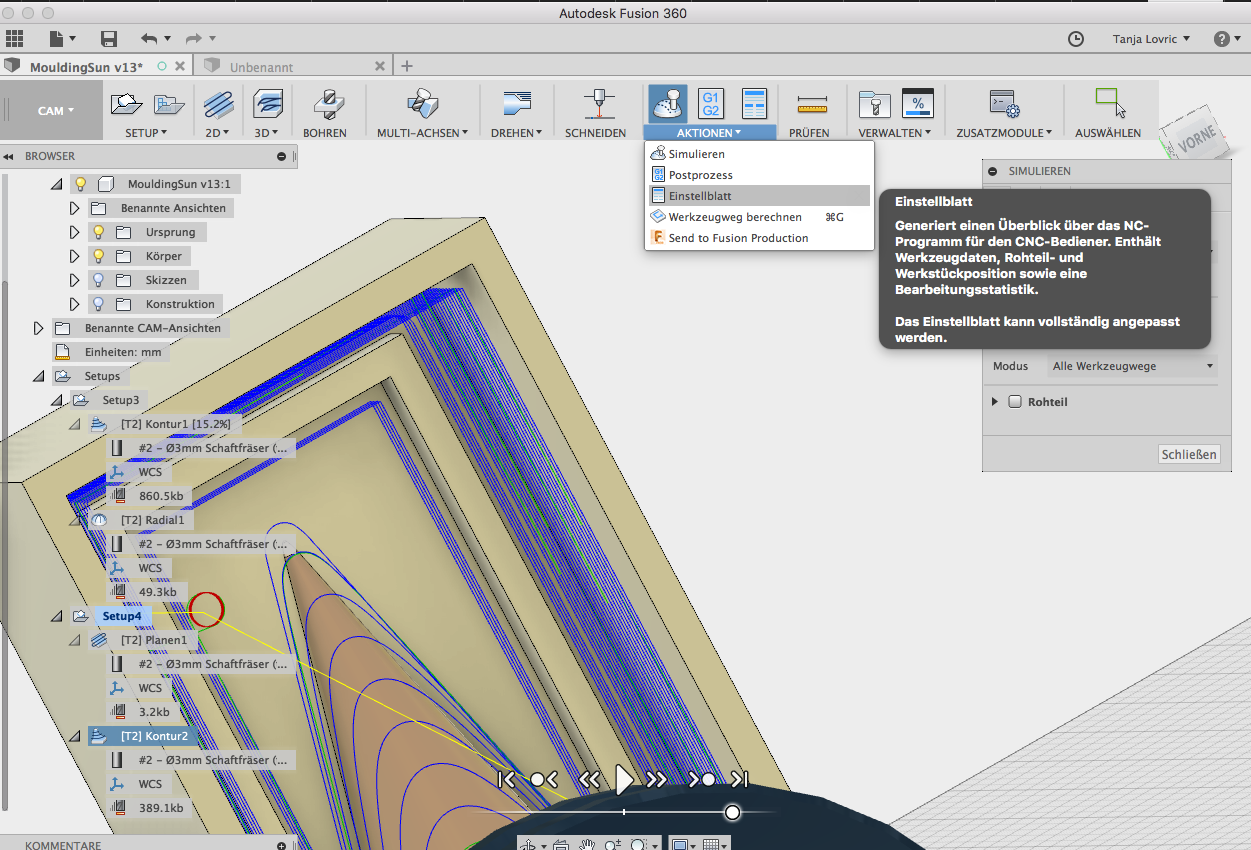Image resolution: width=1251 pixels, height=850 pixels.
Task: Open the tool library icon in Verwalten
Action: click(874, 104)
